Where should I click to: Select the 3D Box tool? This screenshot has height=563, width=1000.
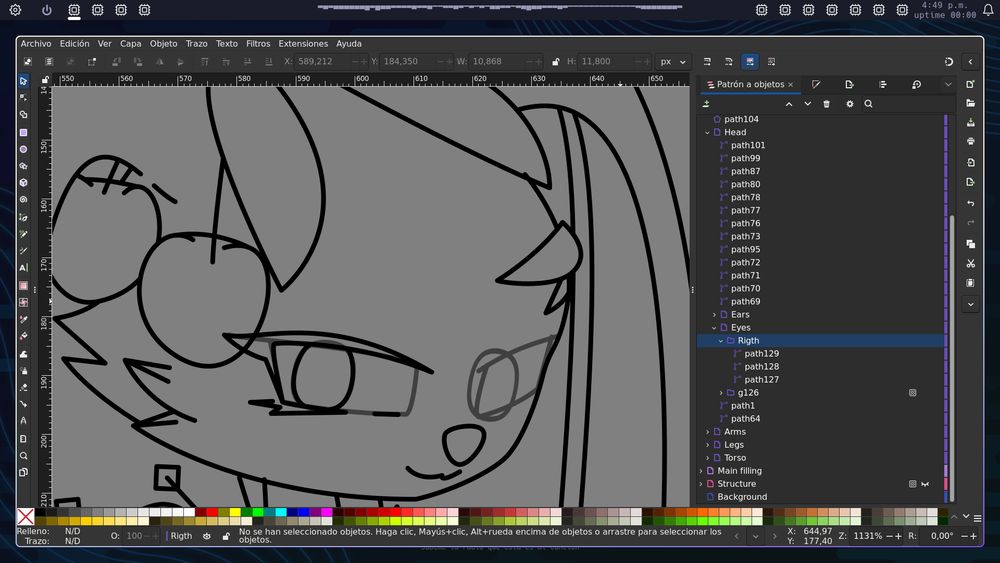[24, 182]
